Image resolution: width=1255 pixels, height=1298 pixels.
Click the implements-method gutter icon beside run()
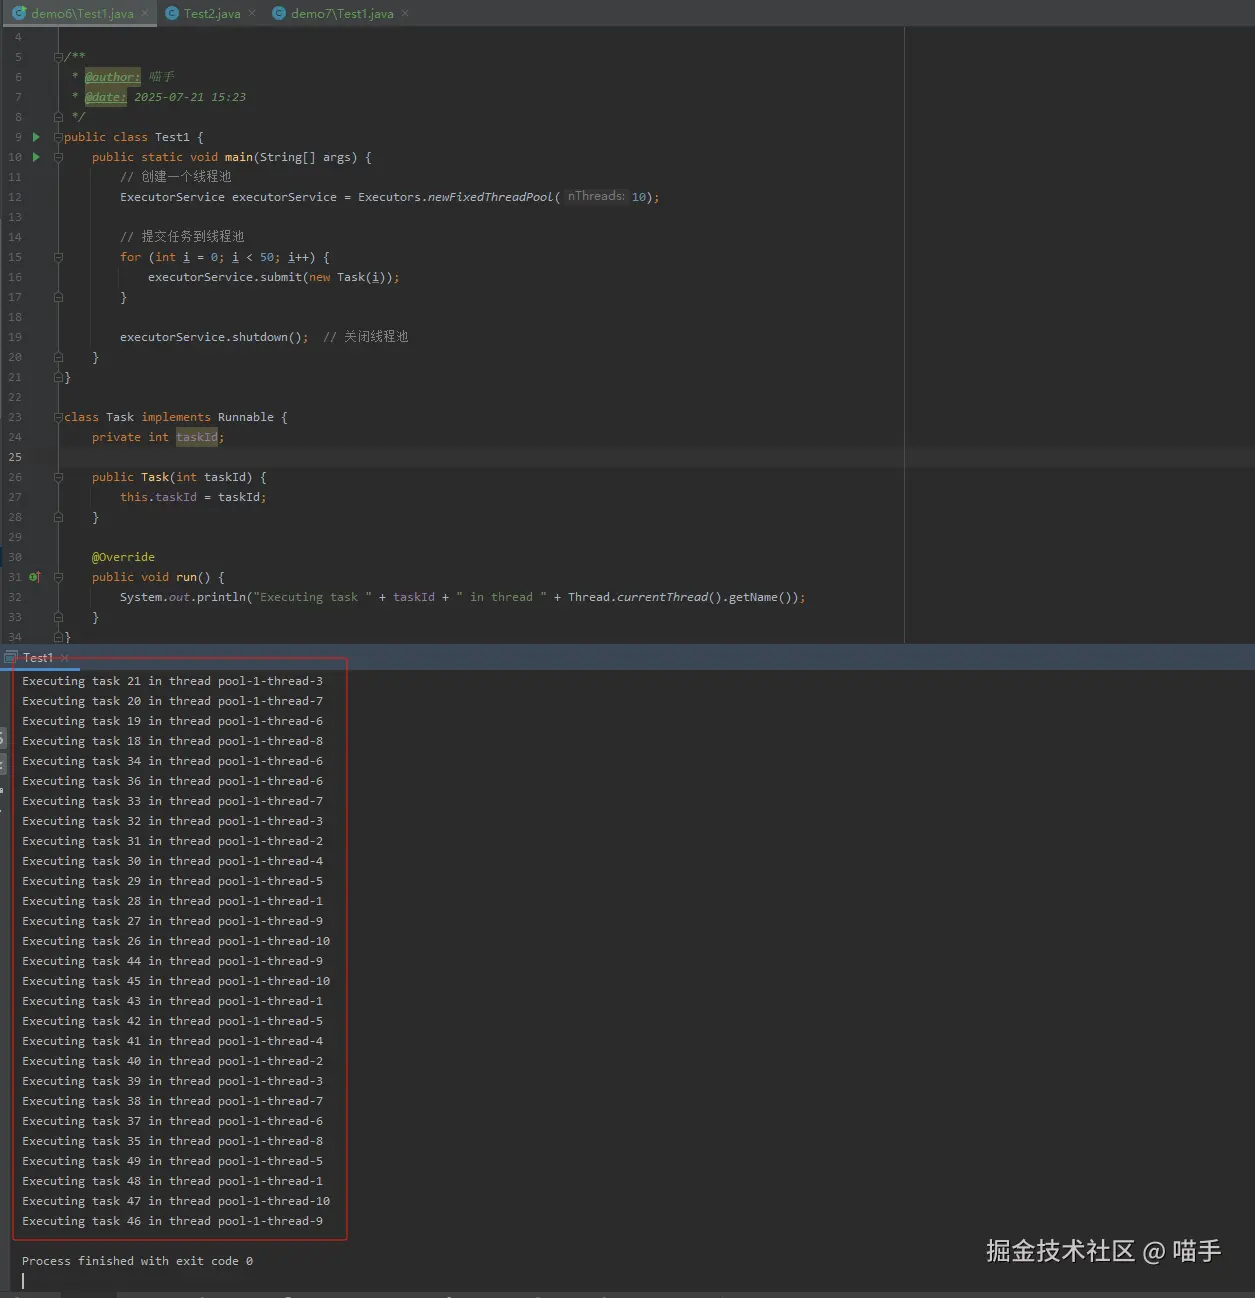tap(35, 577)
